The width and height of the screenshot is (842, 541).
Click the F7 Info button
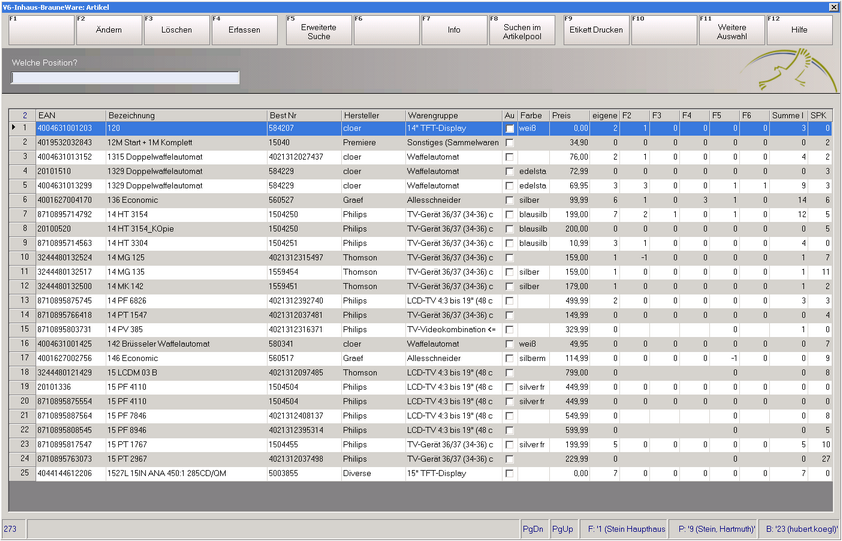[454, 30]
